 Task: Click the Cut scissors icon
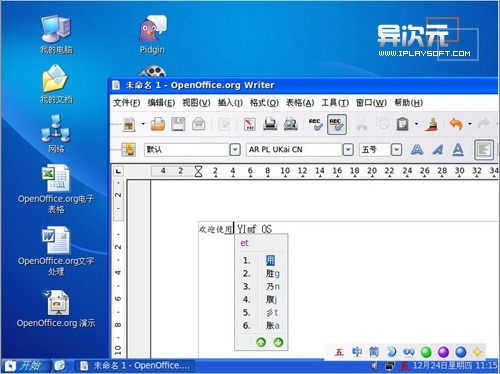(362, 125)
